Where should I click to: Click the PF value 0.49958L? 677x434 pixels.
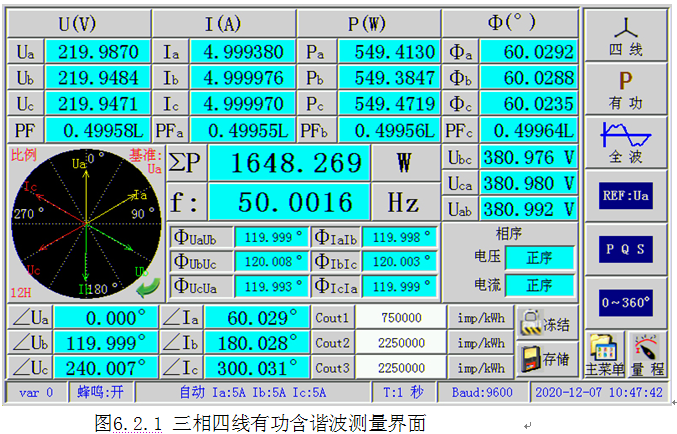pyautogui.click(x=98, y=130)
